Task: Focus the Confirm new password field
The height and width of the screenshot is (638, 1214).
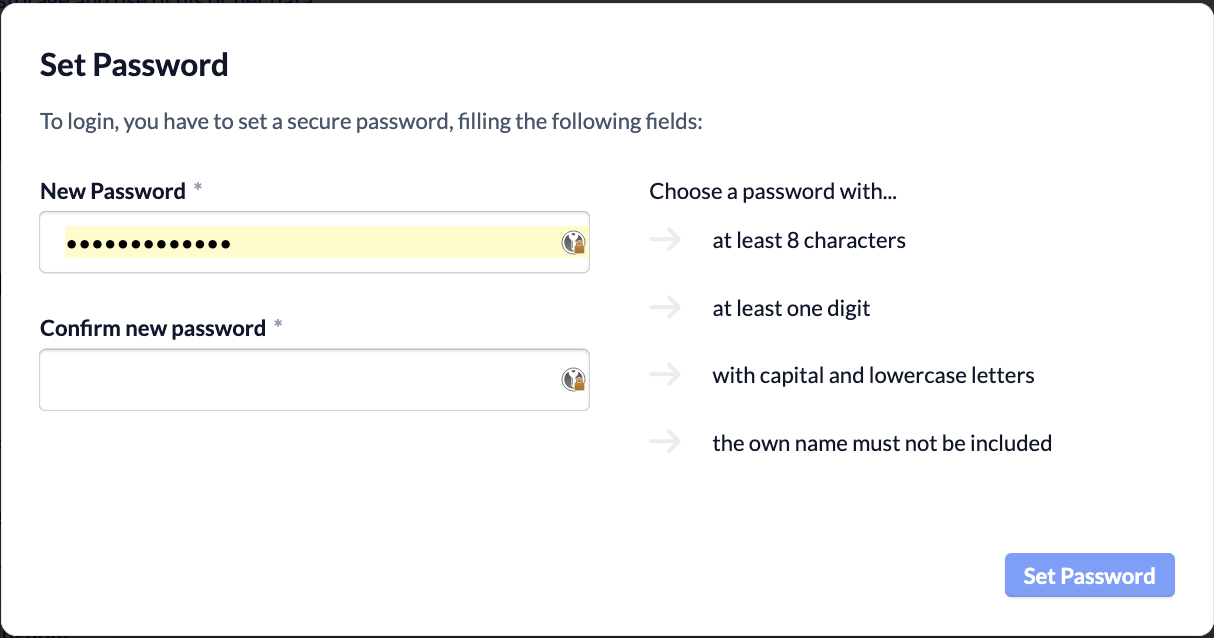Action: coord(314,379)
